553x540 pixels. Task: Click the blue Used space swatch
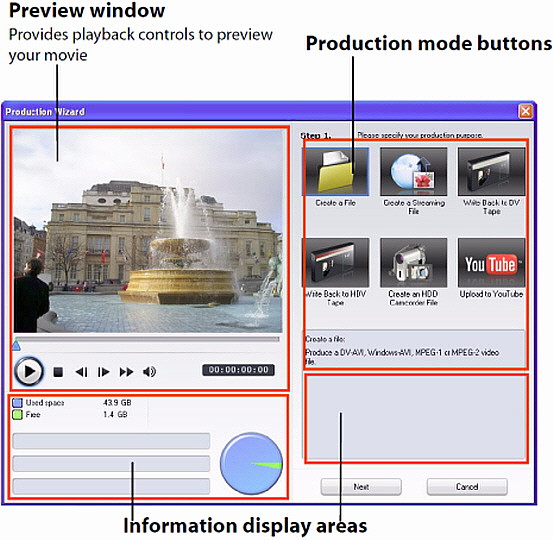pyautogui.click(x=17, y=403)
